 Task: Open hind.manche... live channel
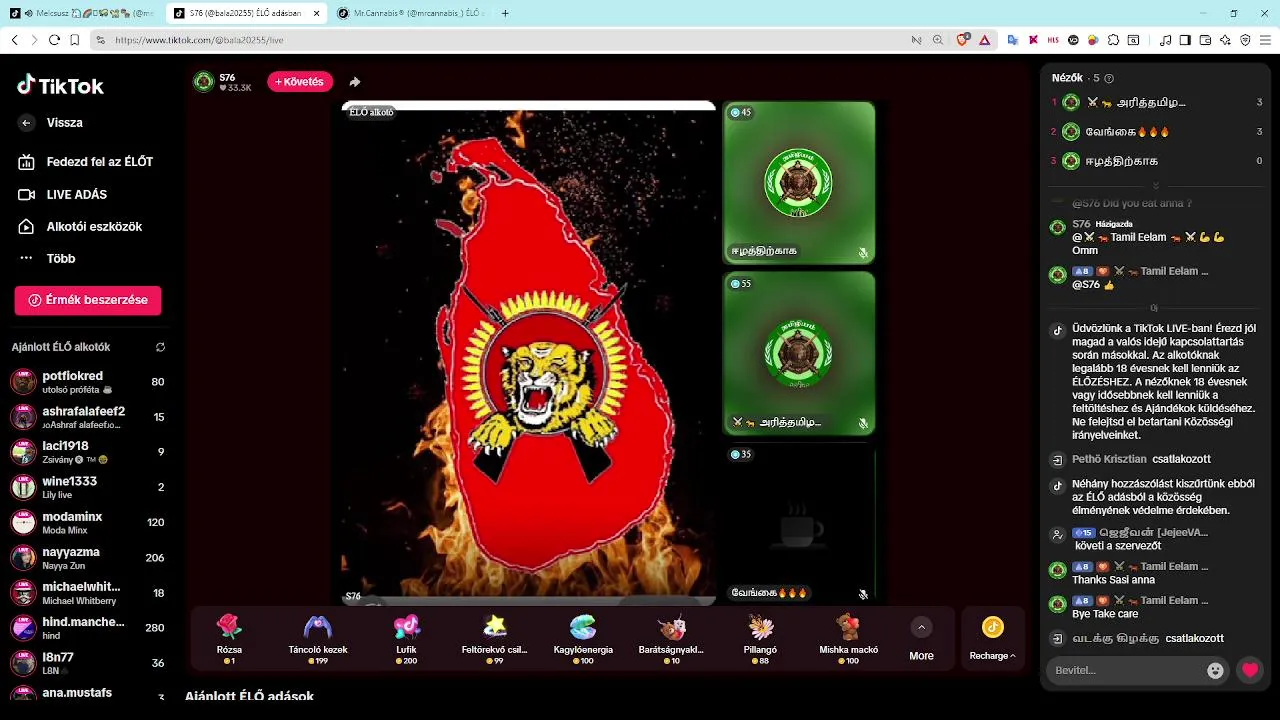(x=88, y=628)
